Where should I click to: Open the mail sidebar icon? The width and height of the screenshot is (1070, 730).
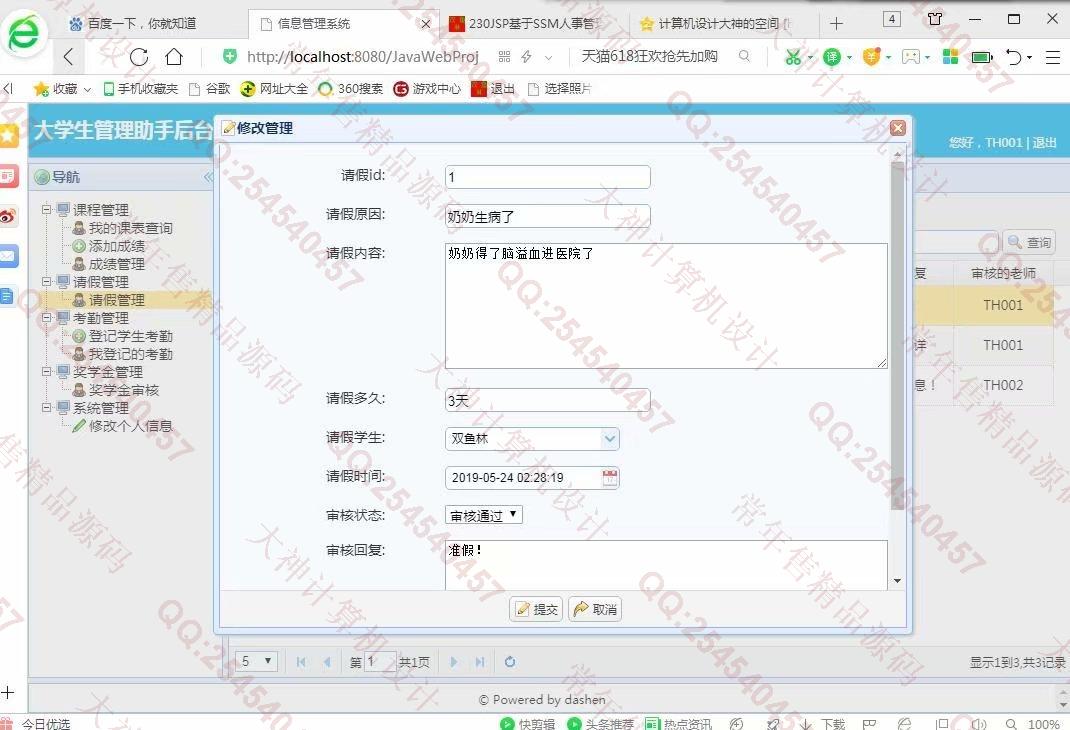pyautogui.click(x=8, y=257)
